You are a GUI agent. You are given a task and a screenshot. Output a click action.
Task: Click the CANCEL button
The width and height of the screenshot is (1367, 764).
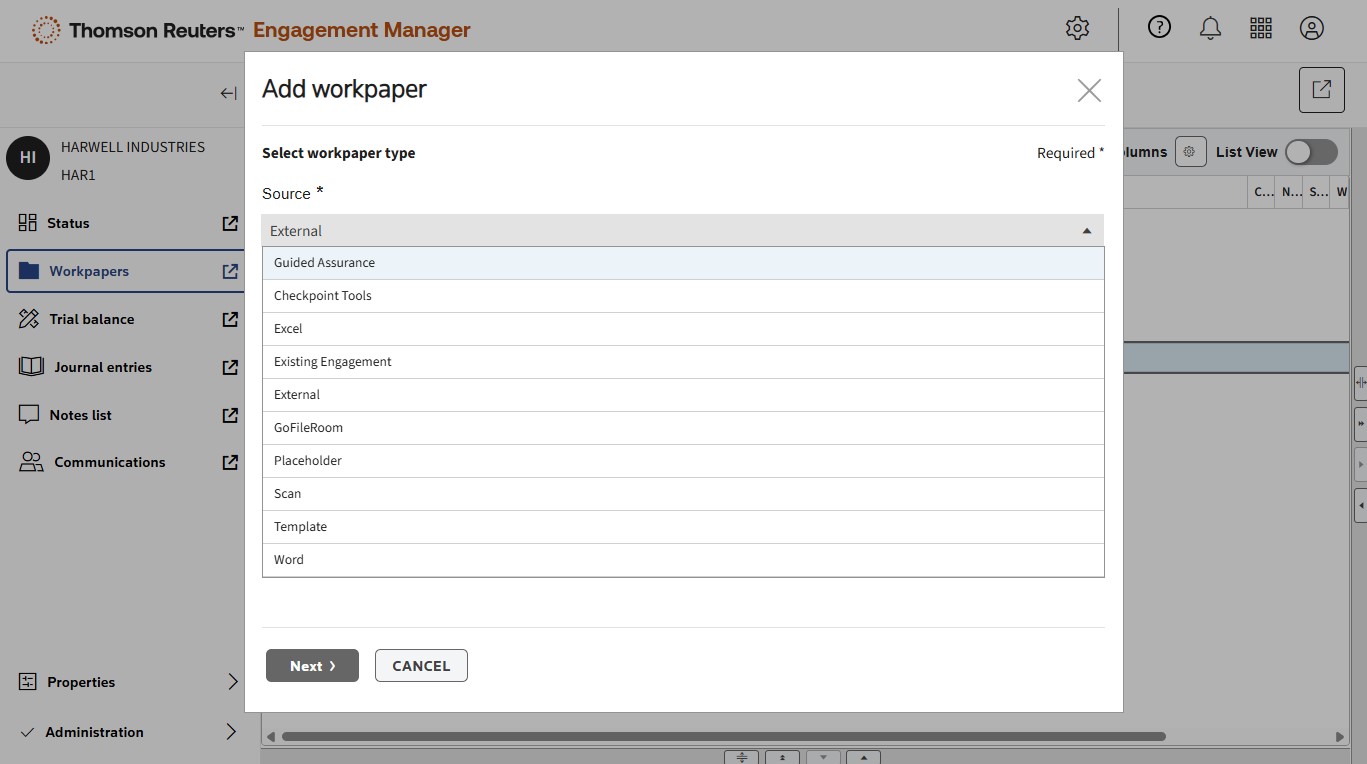point(421,666)
